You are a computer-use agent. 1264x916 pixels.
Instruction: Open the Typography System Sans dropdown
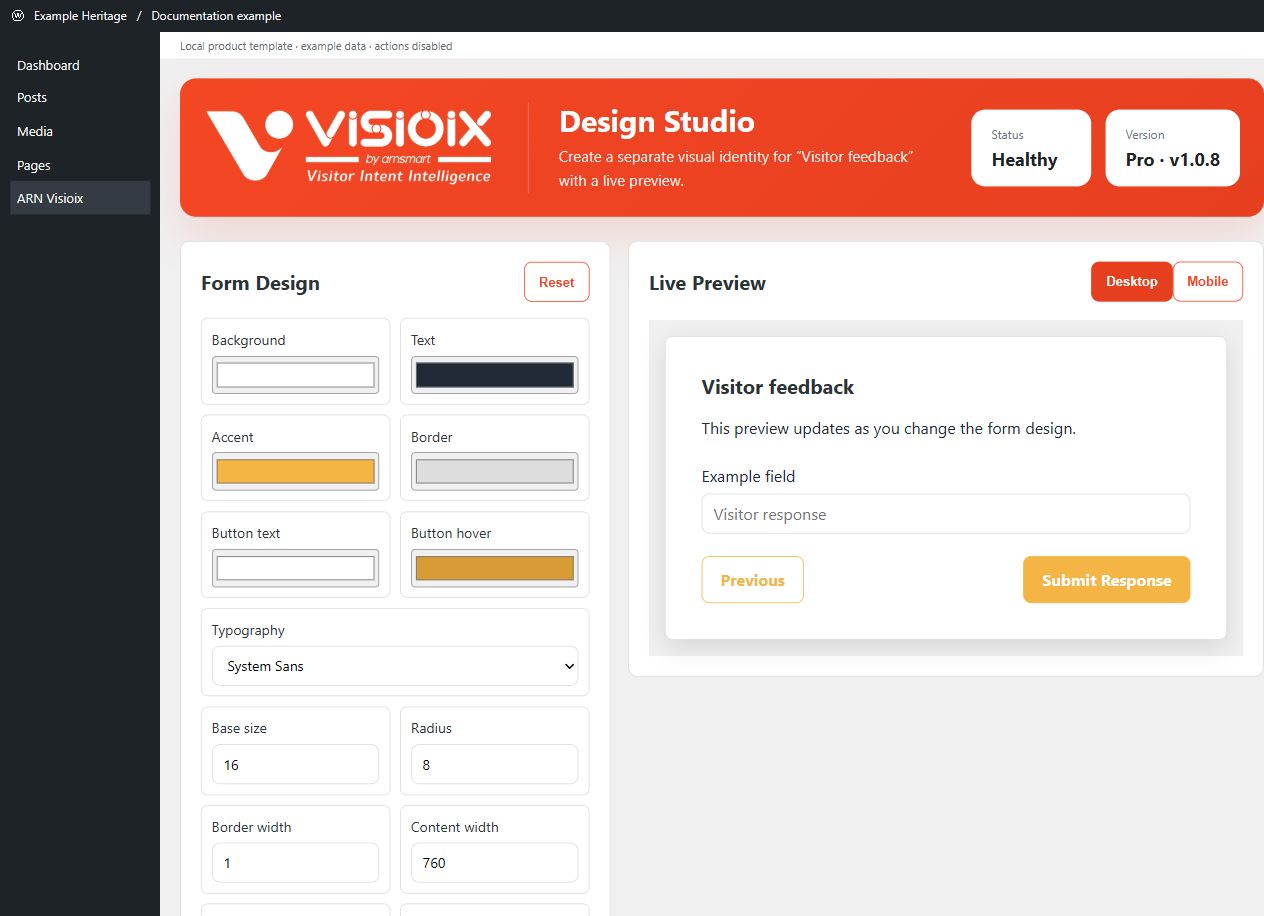[395, 666]
